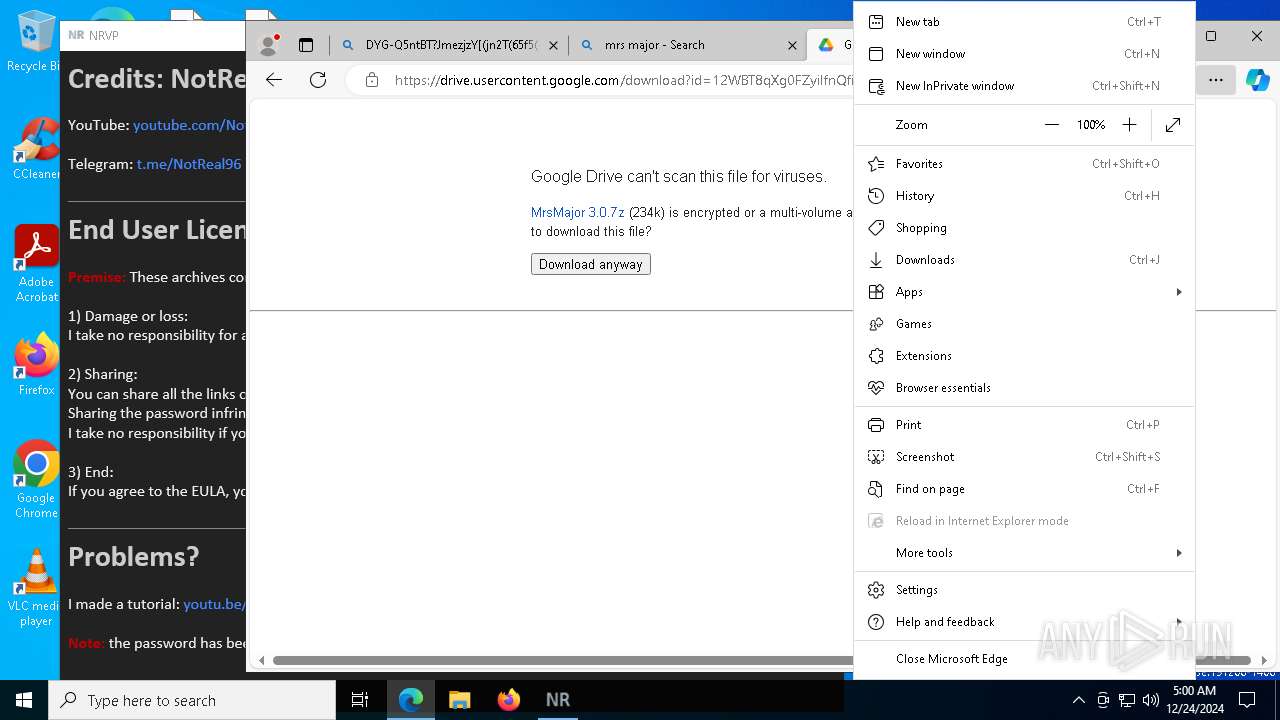Enter full screen via zoom arrows icon
Image resolution: width=1280 pixels, height=720 pixels.
(x=1173, y=125)
